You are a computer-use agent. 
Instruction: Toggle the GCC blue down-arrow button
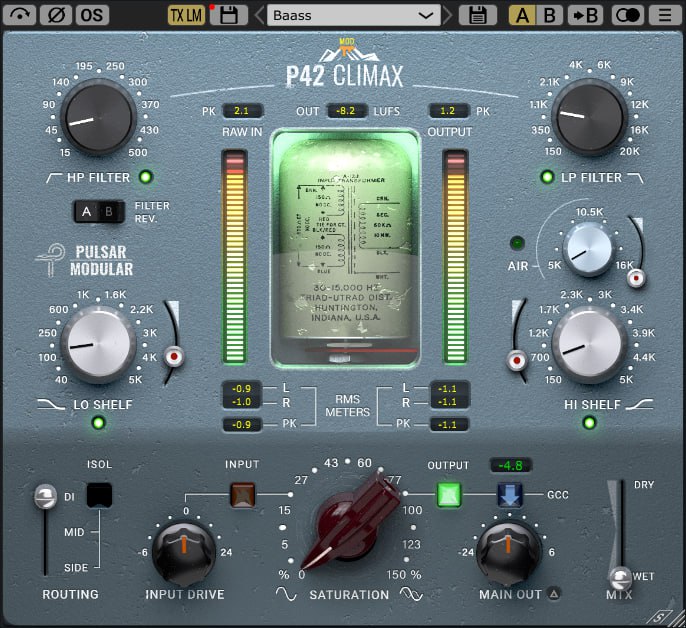(510, 495)
